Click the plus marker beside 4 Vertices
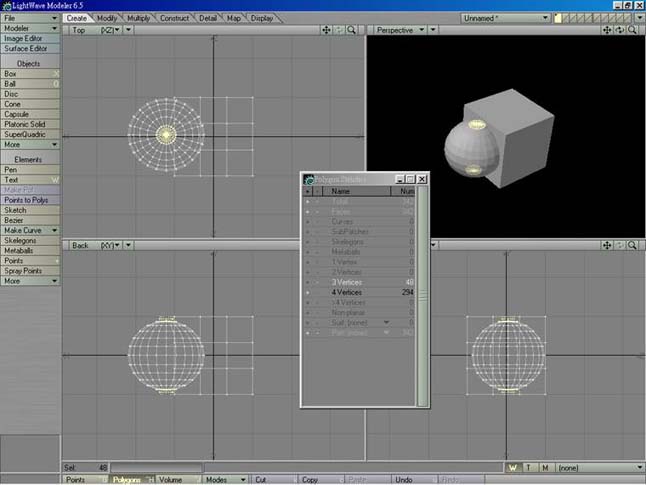 tap(307, 293)
